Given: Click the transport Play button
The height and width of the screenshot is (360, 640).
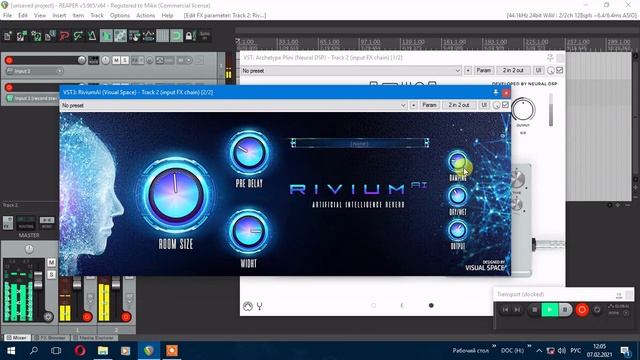Looking at the screenshot, I should [550, 310].
